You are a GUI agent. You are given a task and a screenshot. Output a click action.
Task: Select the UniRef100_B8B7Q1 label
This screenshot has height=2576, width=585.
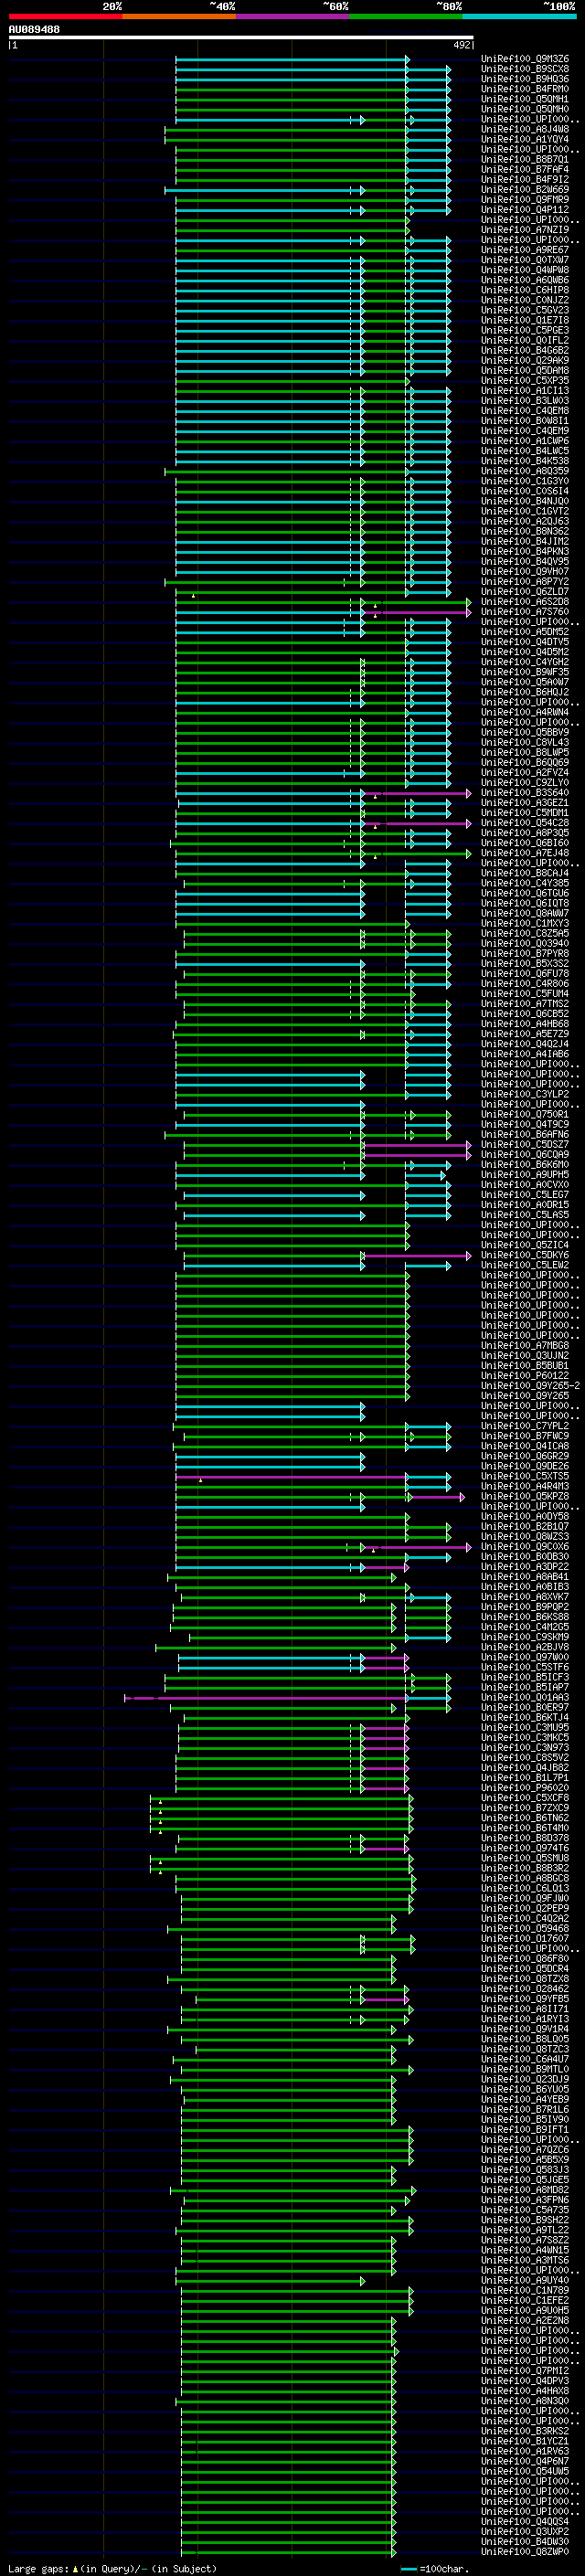(x=525, y=159)
